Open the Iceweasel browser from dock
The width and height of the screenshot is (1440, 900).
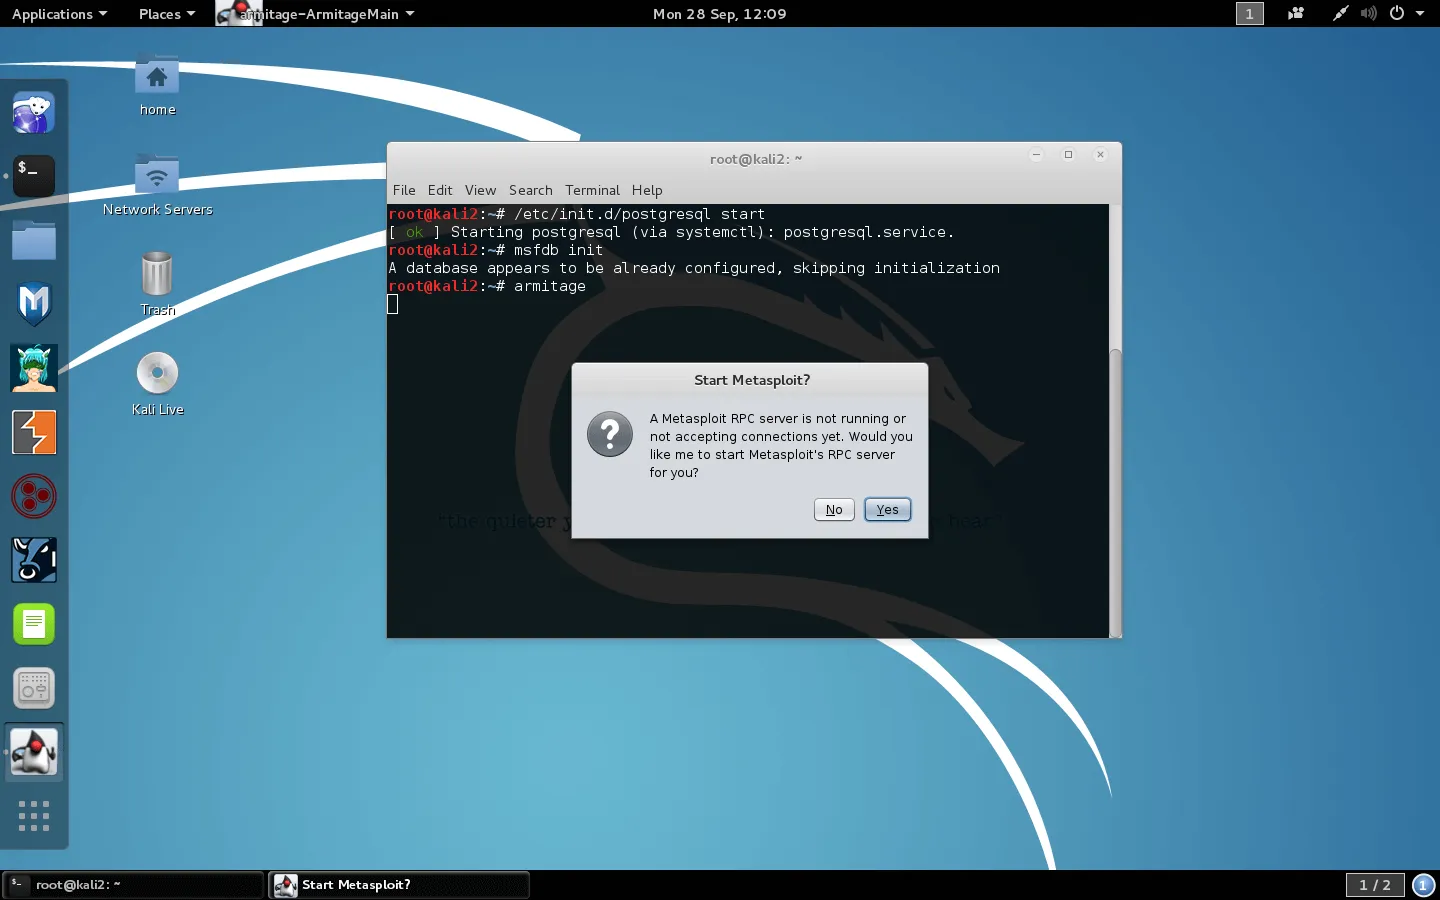click(34, 113)
